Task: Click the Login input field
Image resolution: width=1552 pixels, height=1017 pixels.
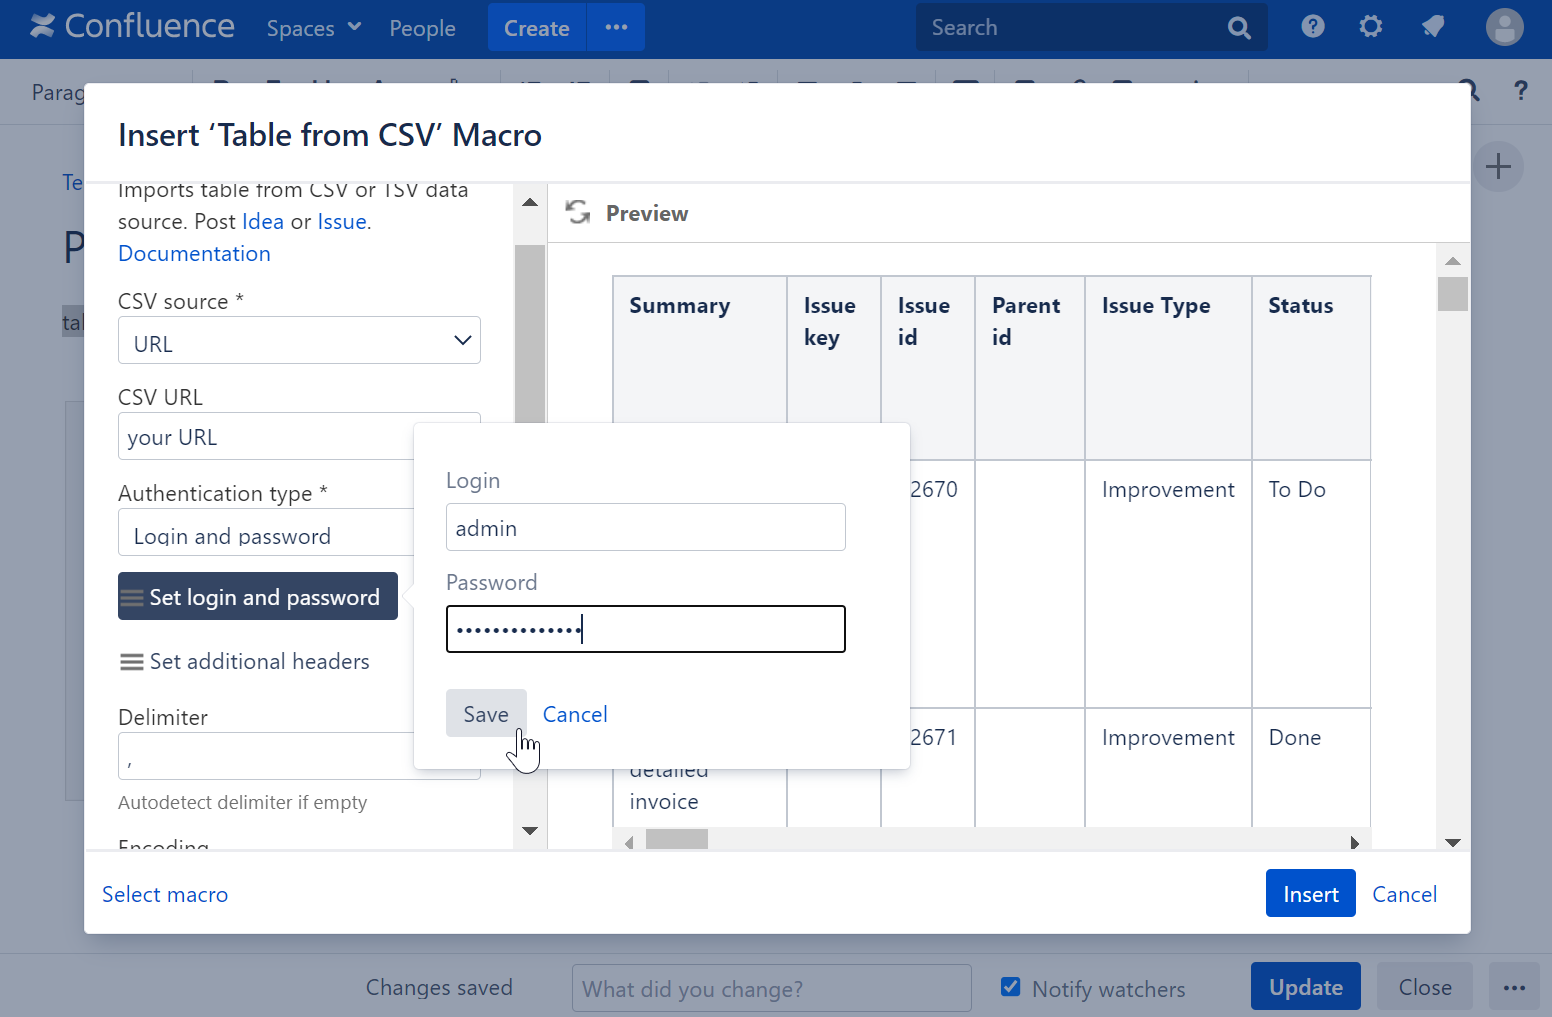Action: pos(645,527)
